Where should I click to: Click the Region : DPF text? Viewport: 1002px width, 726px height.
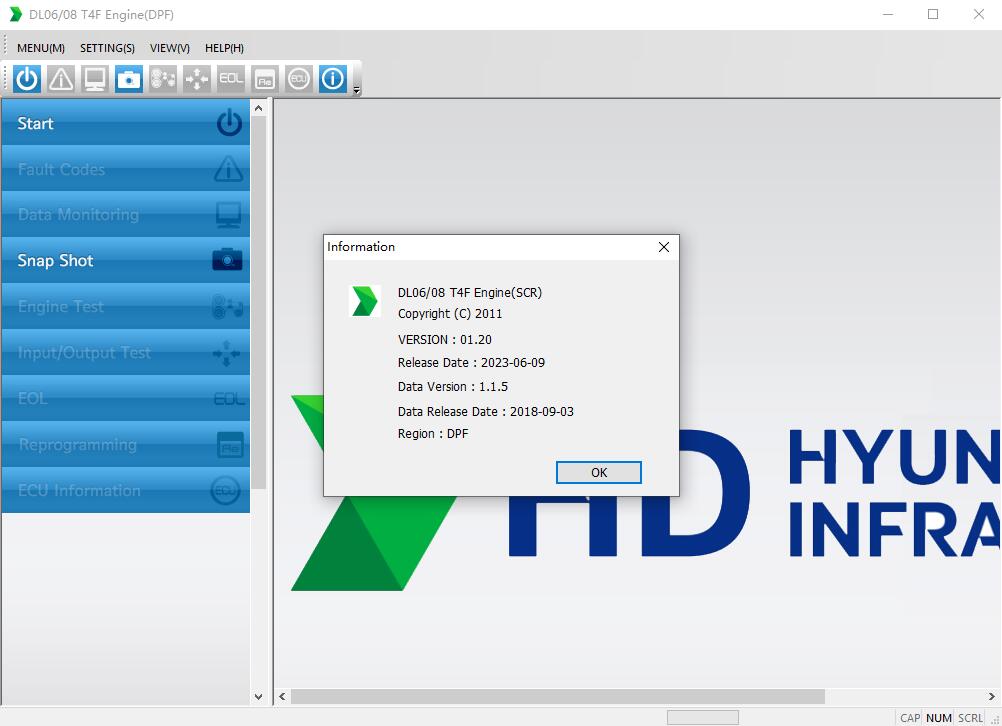(x=433, y=433)
